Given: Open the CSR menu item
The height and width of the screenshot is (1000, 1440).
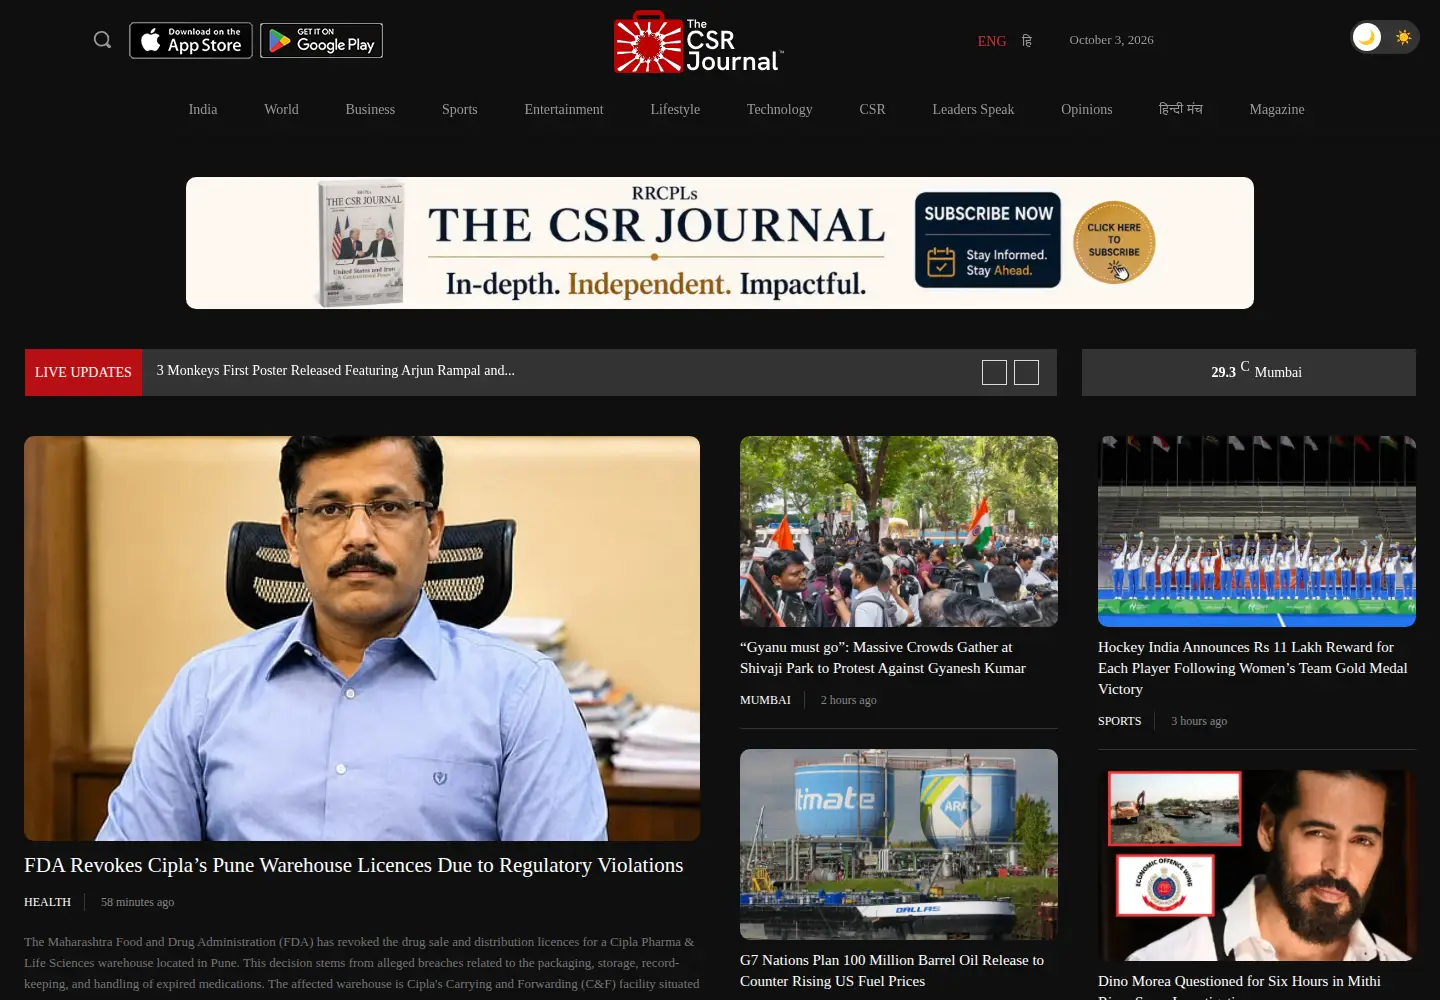Looking at the screenshot, I should [872, 109].
